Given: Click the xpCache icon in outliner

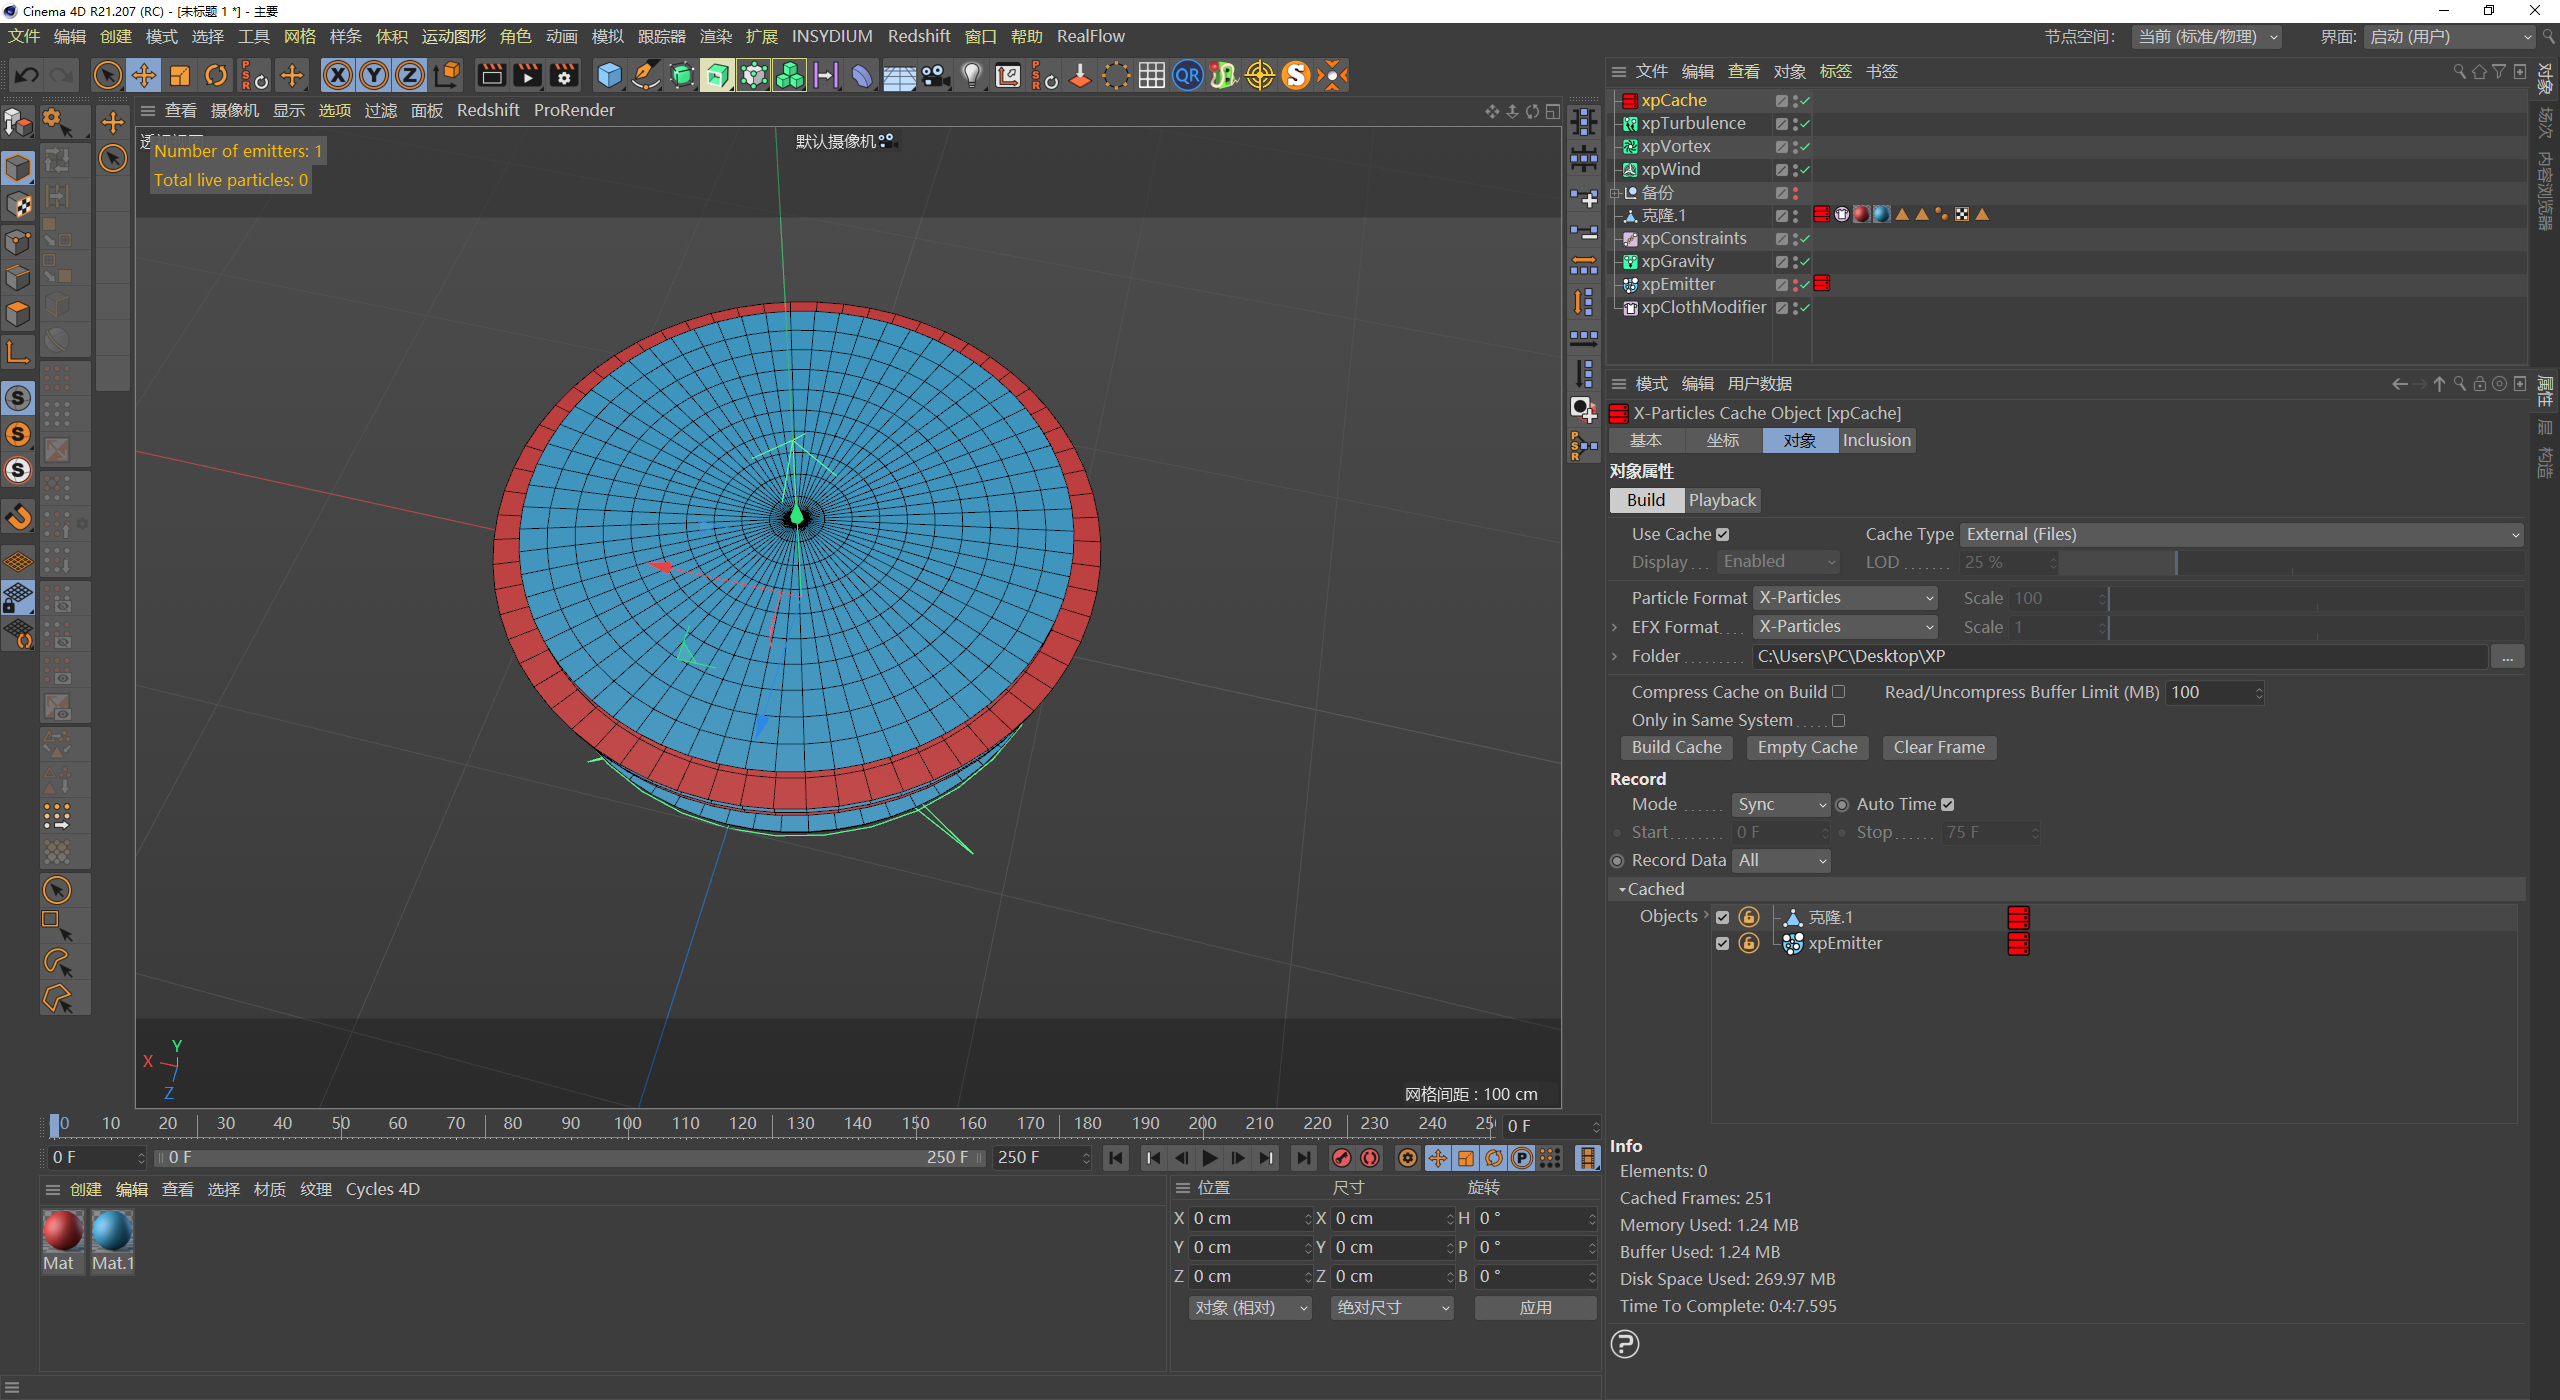Looking at the screenshot, I should (x=1627, y=98).
